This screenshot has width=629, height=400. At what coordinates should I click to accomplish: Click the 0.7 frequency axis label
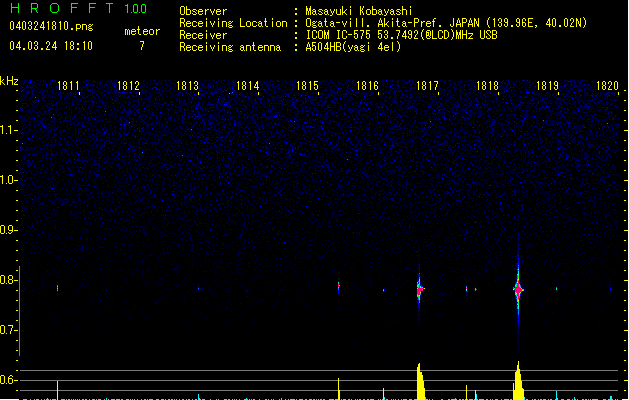tap(10, 330)
